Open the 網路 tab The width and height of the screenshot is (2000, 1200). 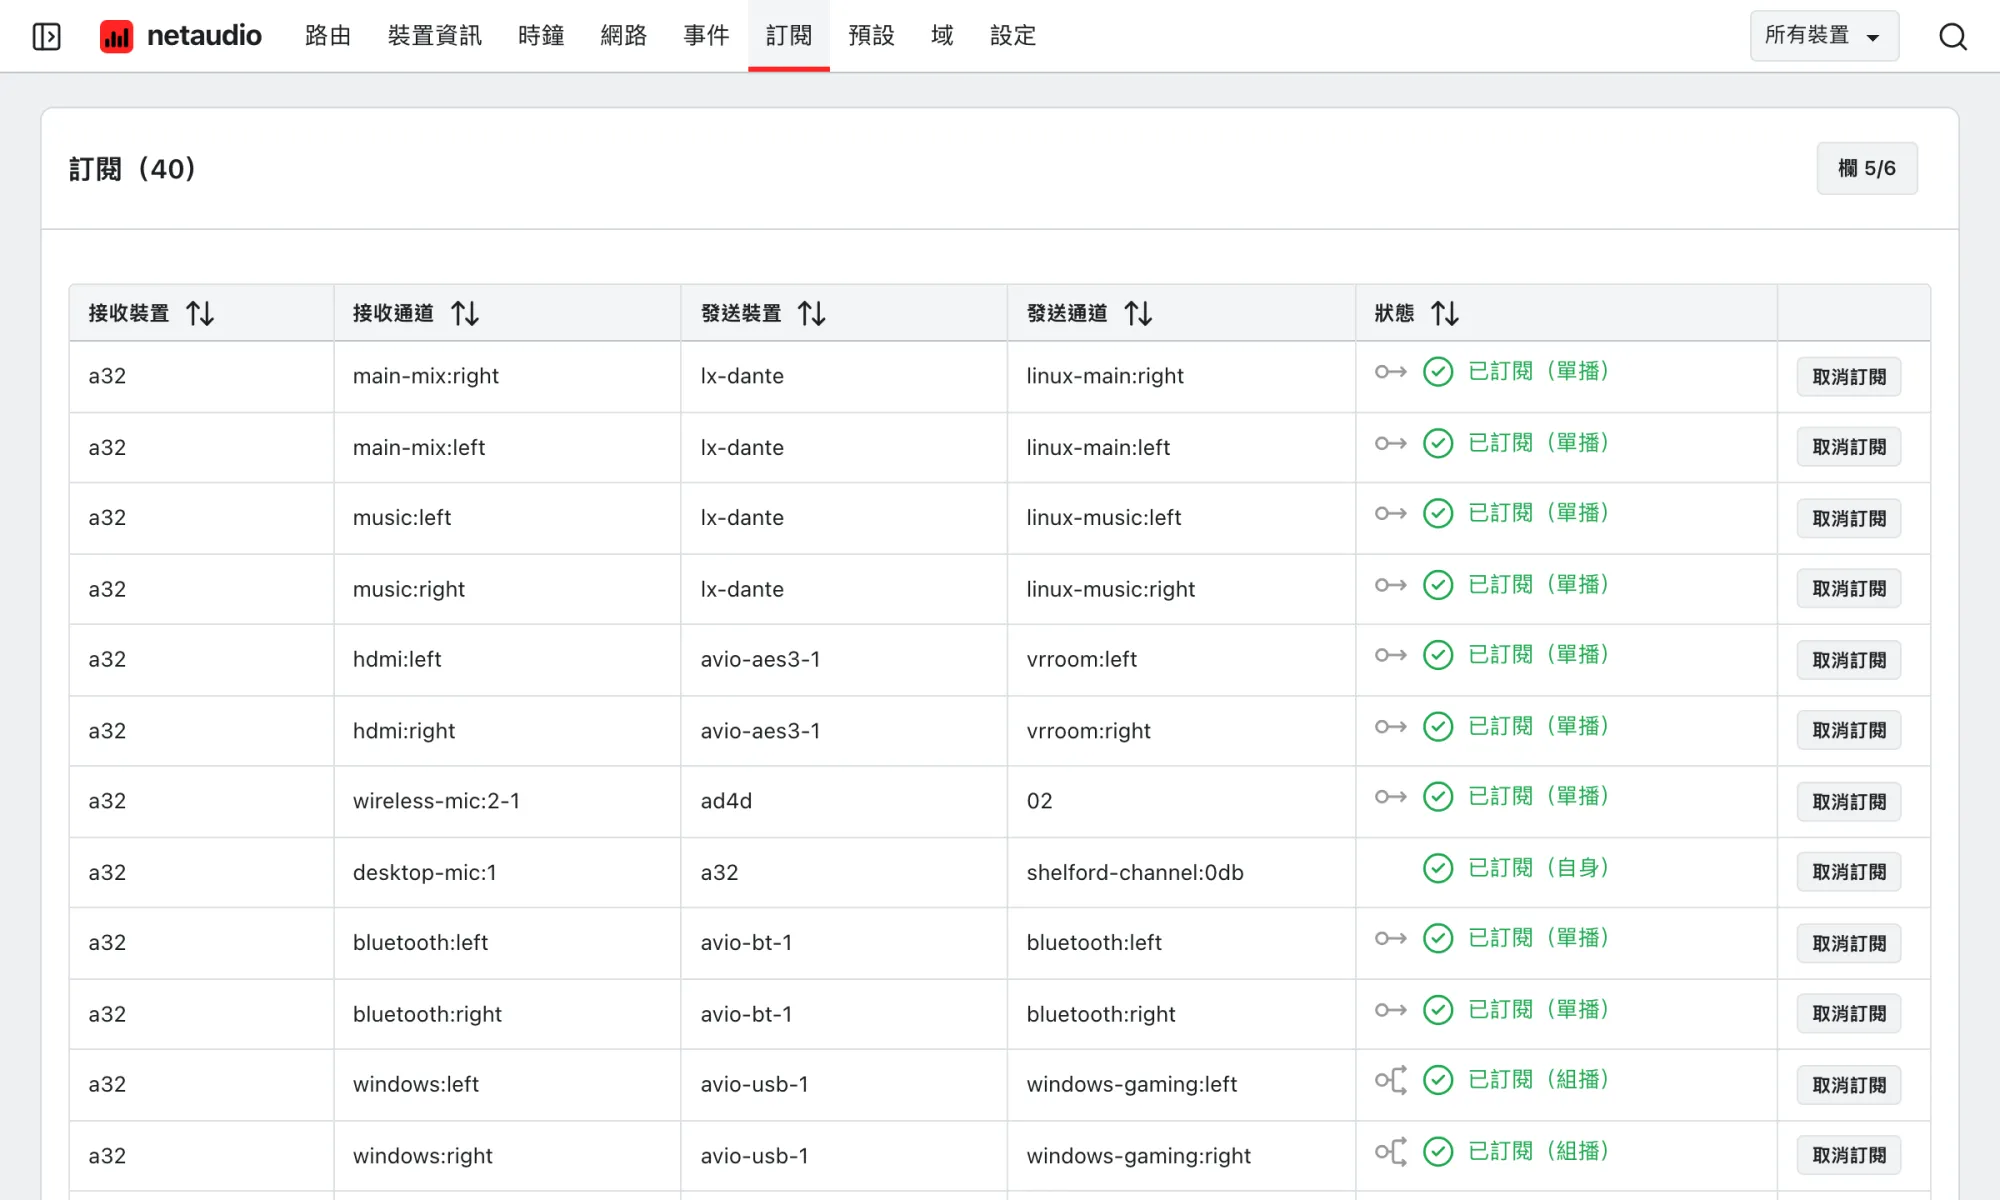[x=624, y=36]
